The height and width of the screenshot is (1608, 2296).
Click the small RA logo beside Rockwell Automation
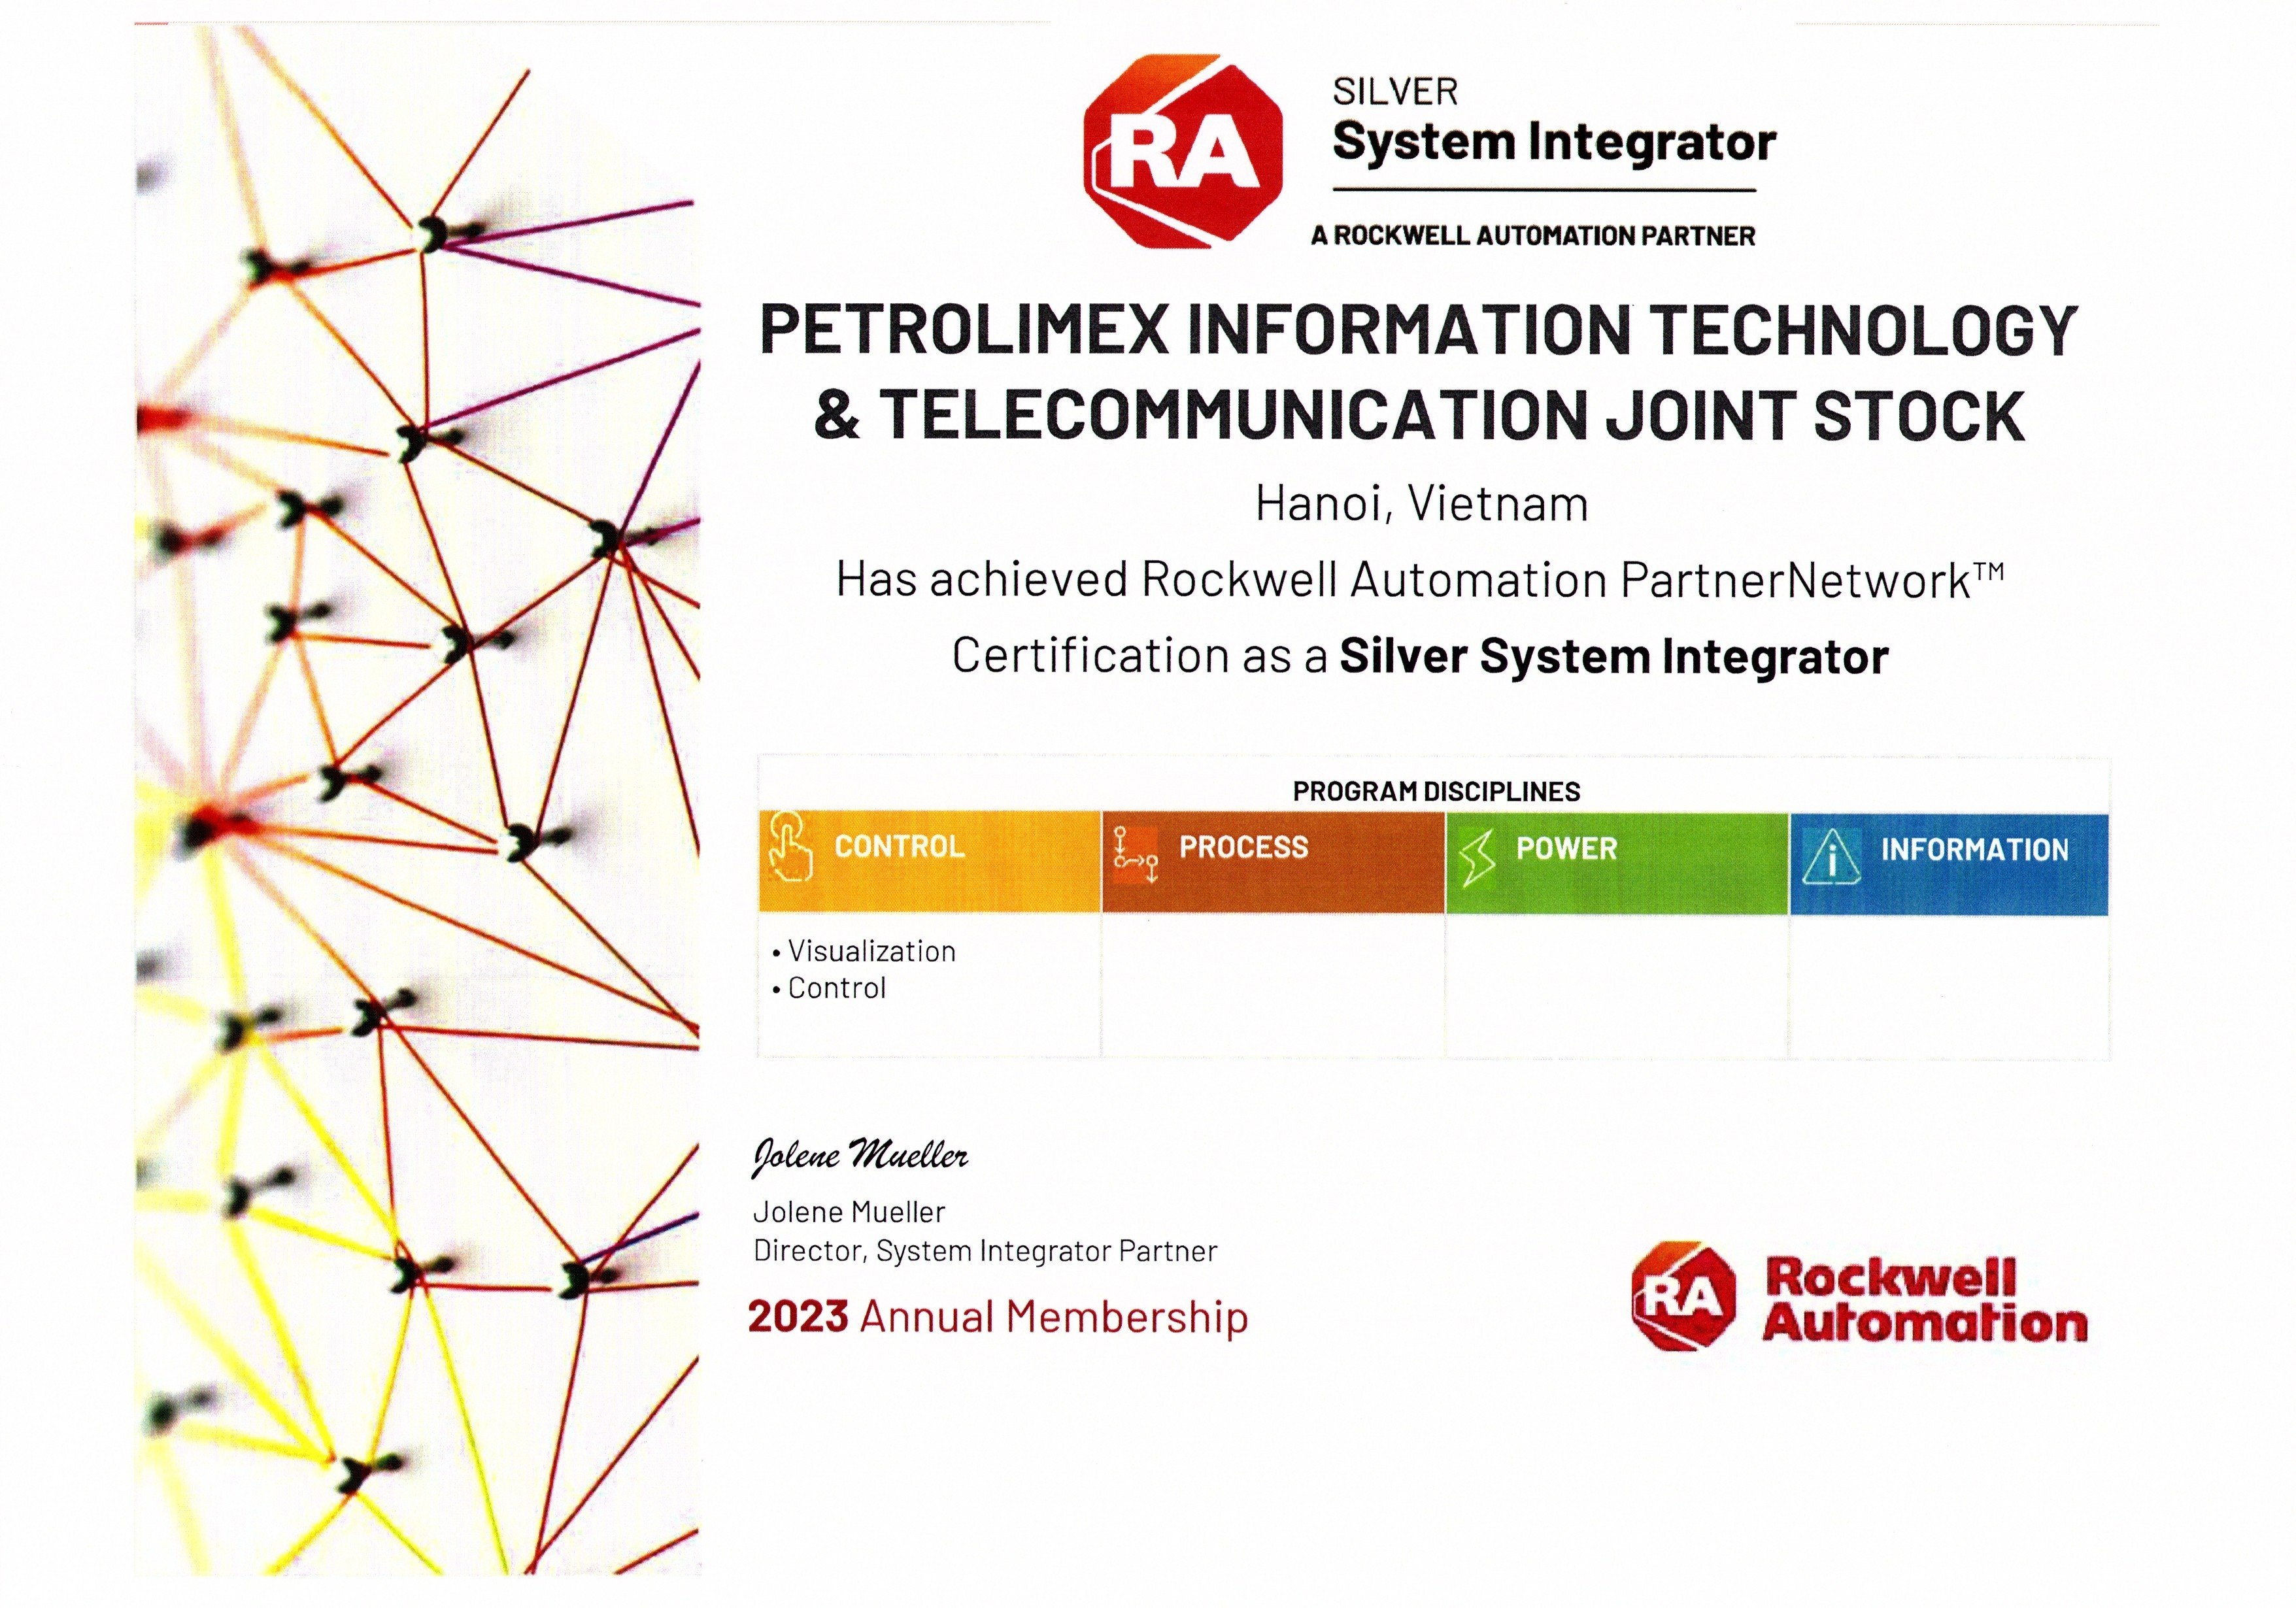tap(1683, 1296)
